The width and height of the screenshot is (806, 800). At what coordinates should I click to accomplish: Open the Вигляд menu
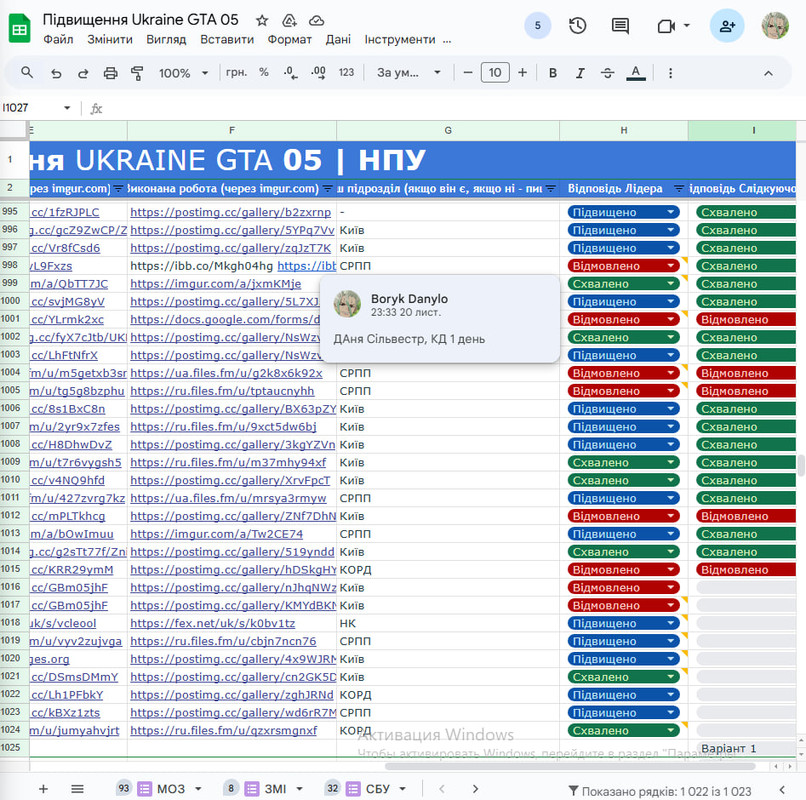166,40
